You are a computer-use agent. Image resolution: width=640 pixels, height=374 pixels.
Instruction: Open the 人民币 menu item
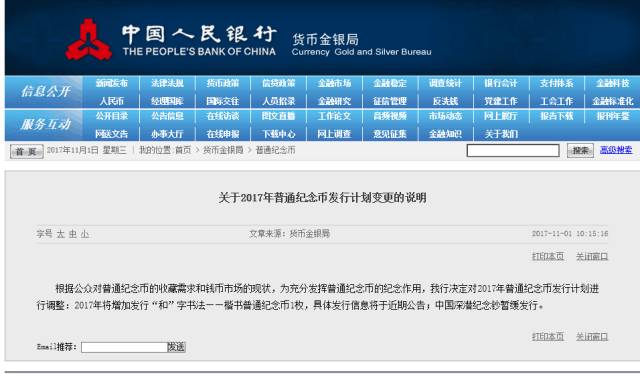[x=111, y=101]
